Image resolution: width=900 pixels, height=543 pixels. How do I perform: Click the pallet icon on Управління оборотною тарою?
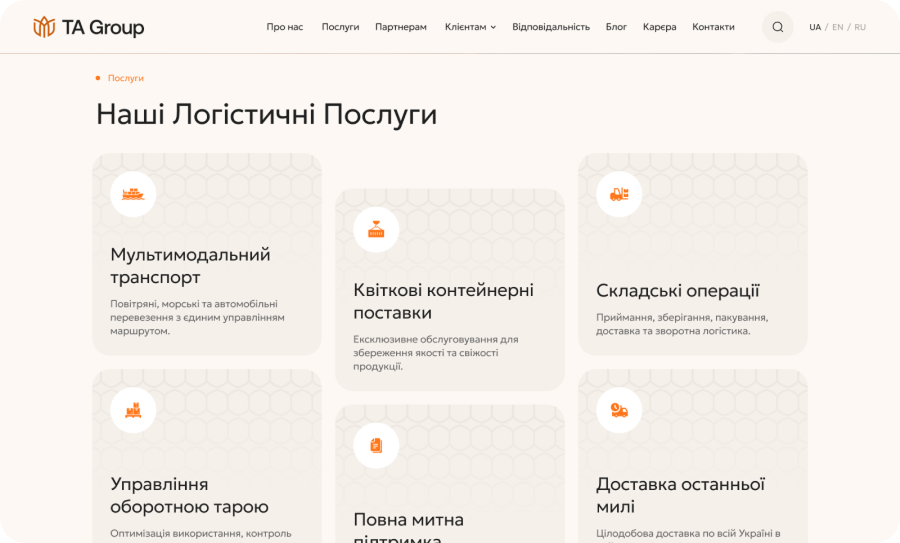tap(133, 410)
